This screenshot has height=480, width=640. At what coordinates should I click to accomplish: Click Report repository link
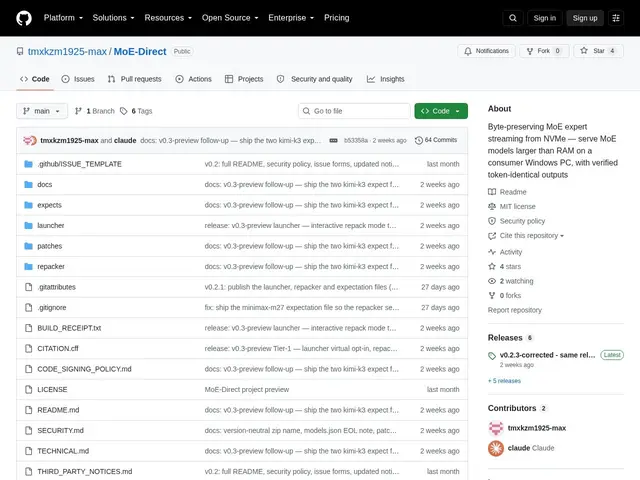pos(515,310)
